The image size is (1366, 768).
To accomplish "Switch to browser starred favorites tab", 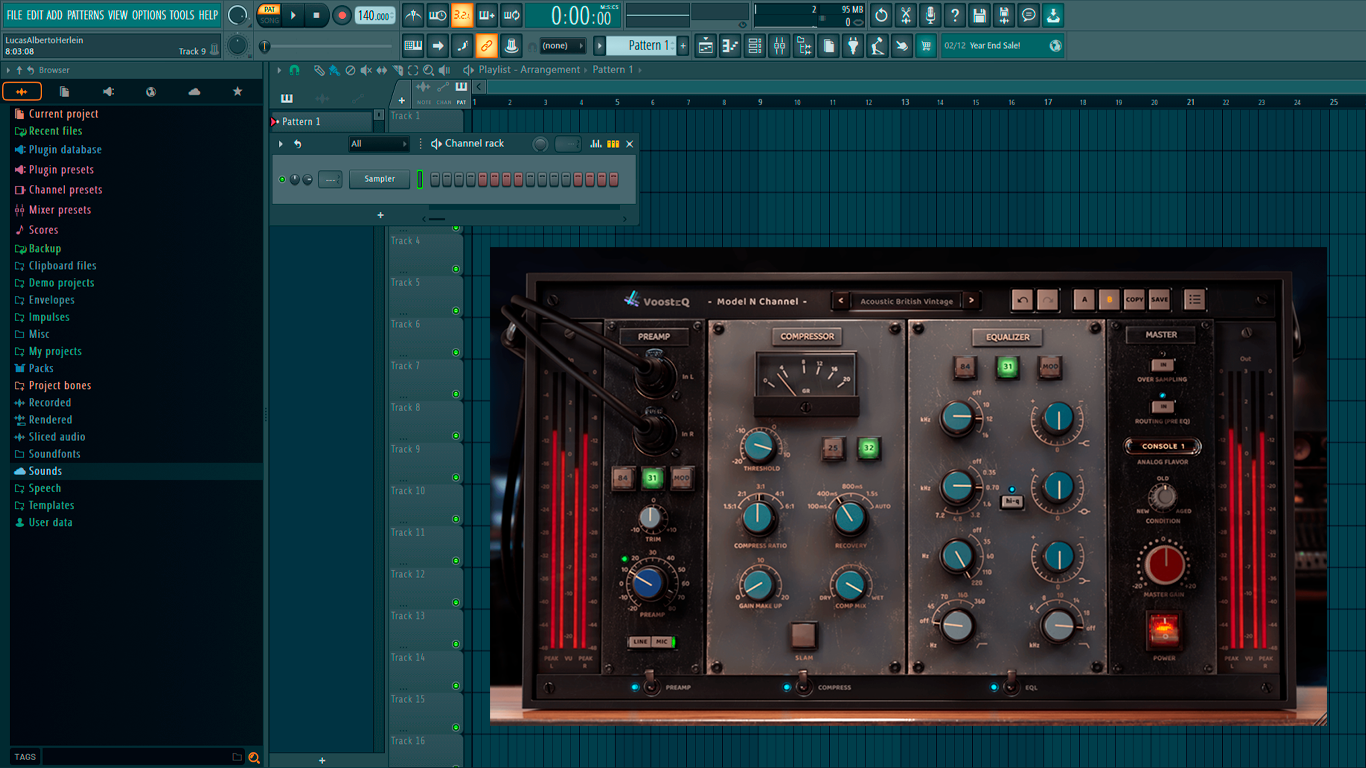I will [237, 92].
